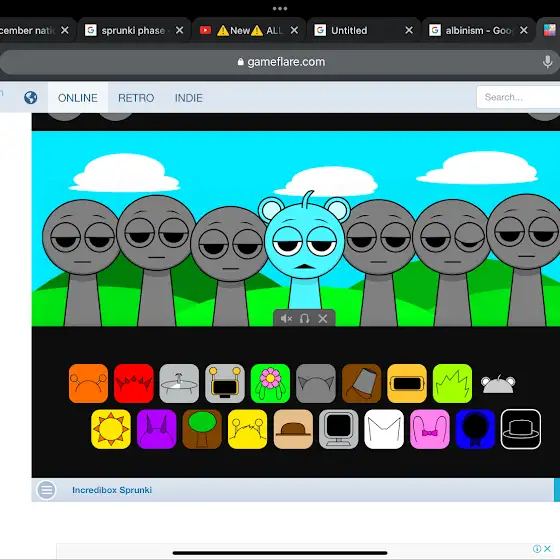Switch to the sprunki phase browser tab
The width and height of the screenshot is (560, 560).
pos(133,30)
